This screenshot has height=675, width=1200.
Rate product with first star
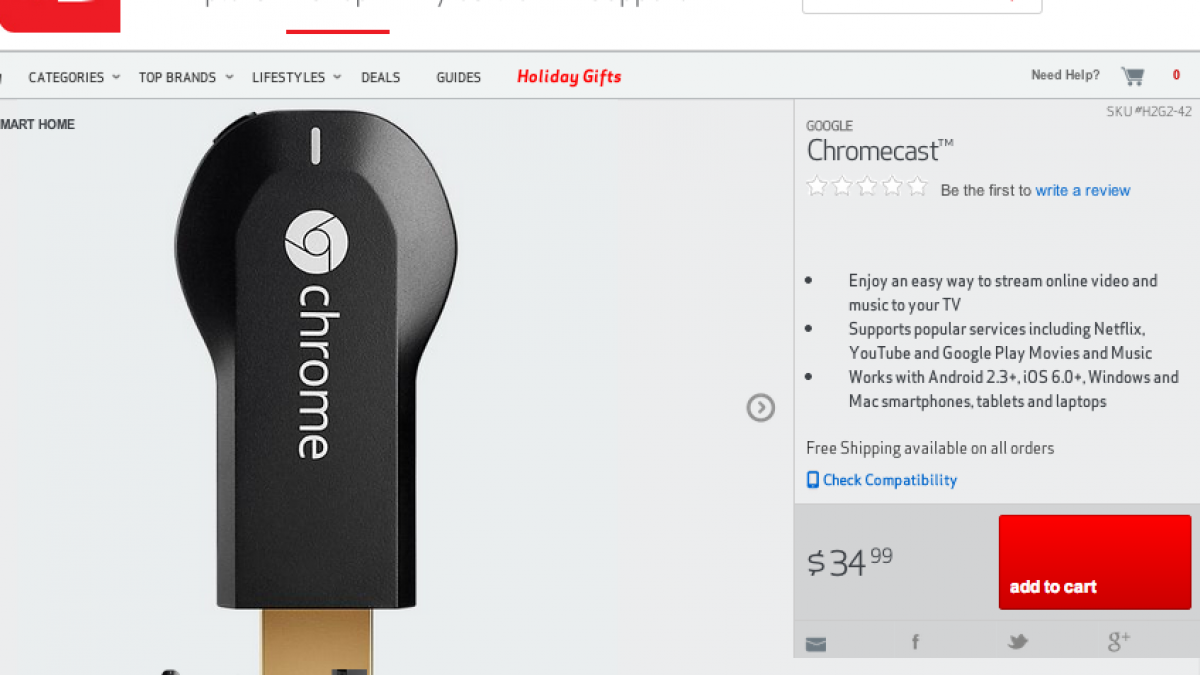(817, 186)
